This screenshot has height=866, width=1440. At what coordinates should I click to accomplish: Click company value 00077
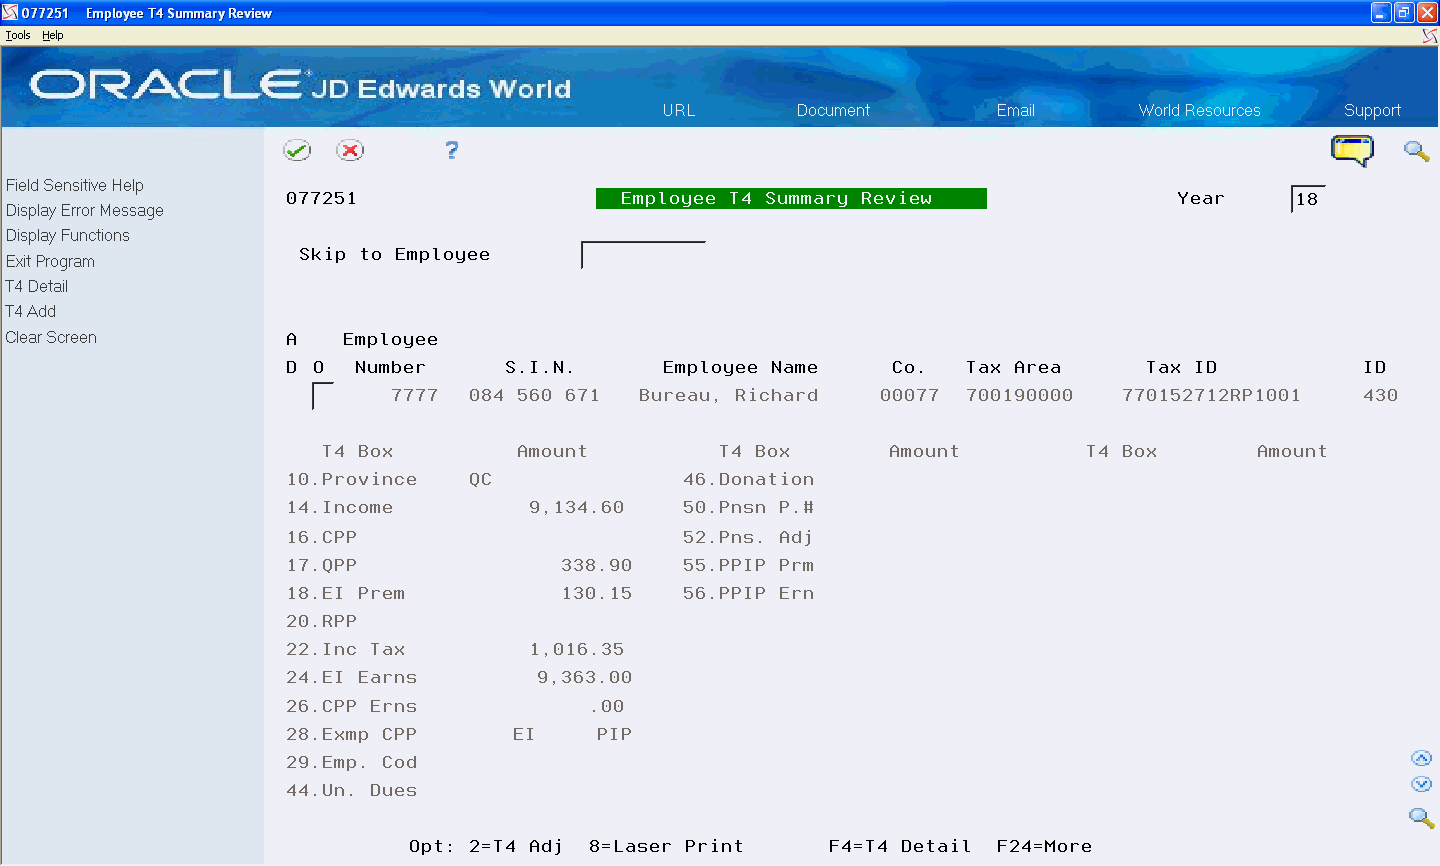[909, 396]
